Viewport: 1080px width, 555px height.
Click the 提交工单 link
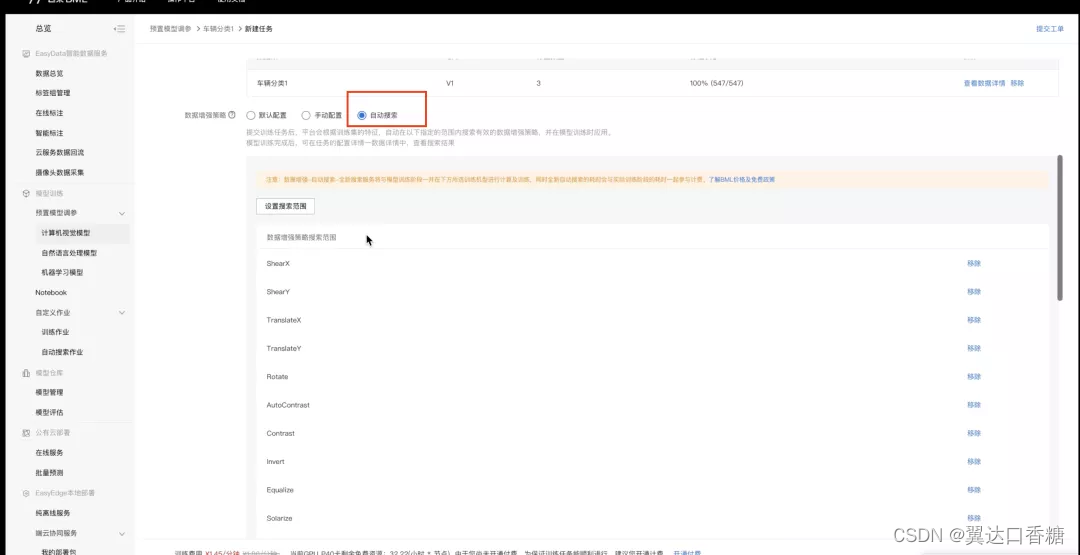(x=1050, y=29)
